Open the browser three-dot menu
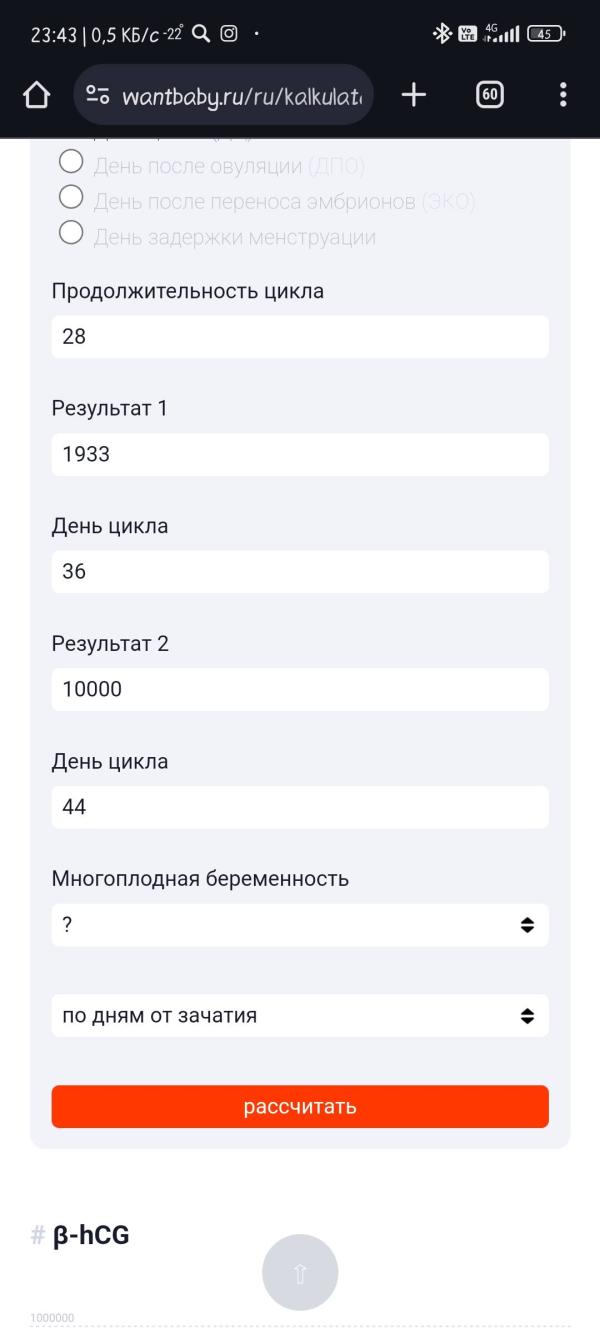 point(563,95)
